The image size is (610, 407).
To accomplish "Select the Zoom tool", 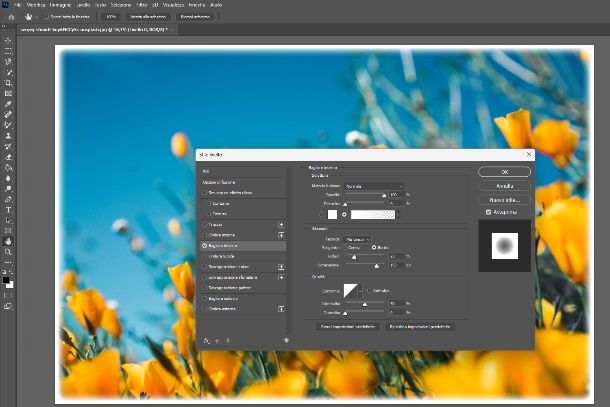I will tap(8, 252).
